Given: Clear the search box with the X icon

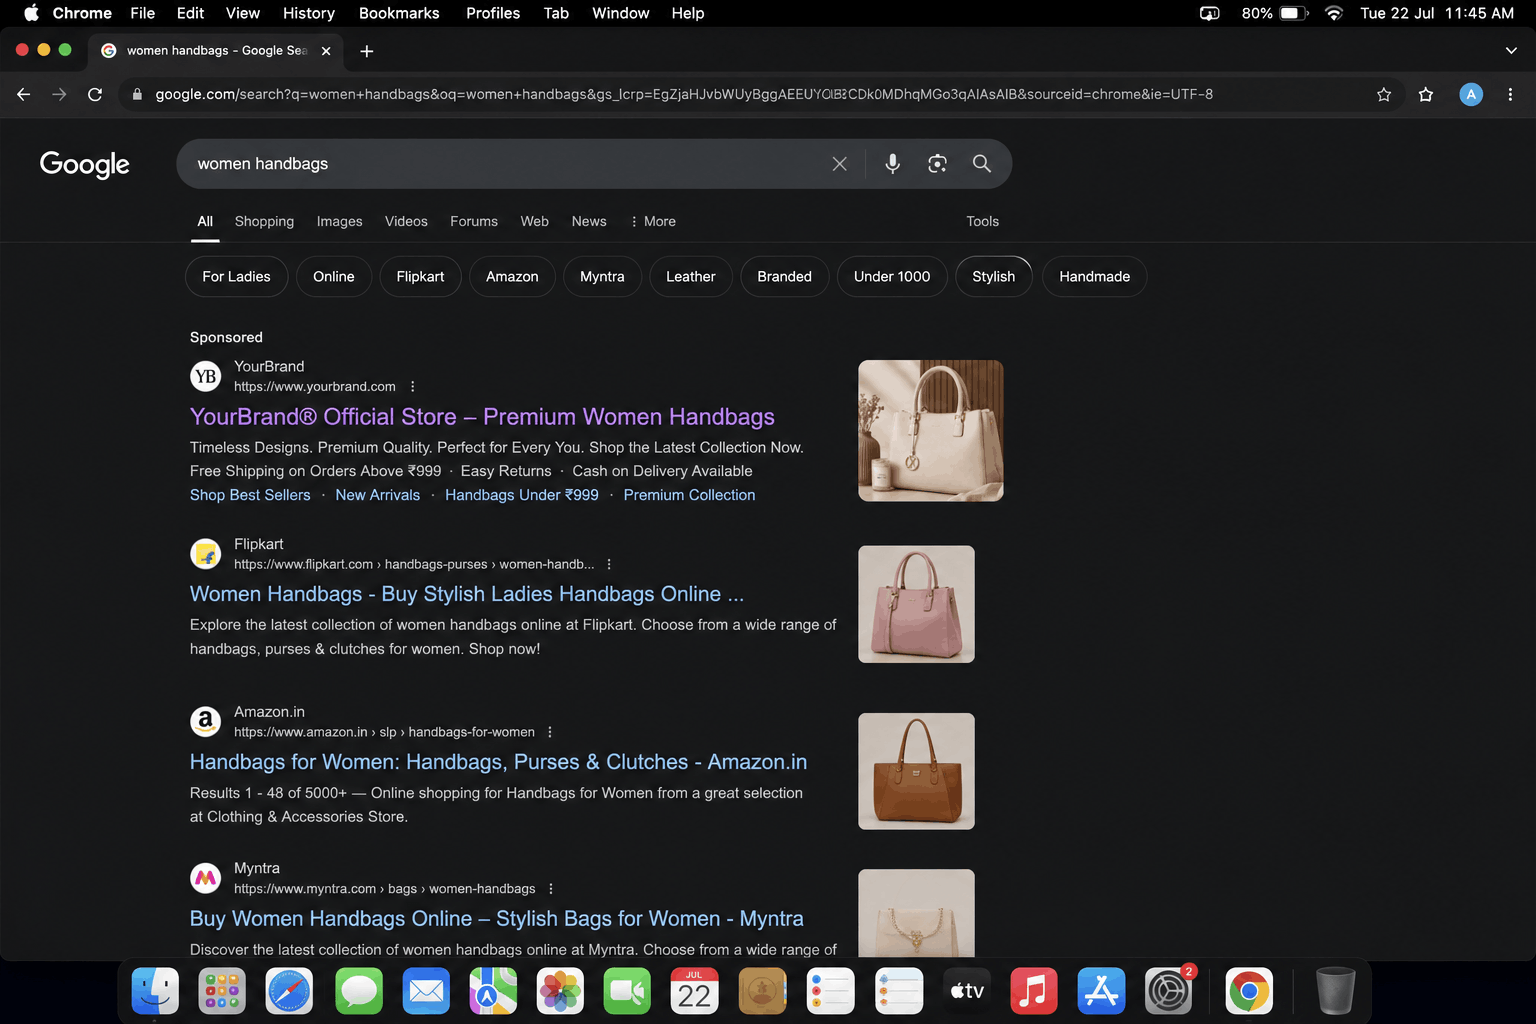Looking at the screenshot, I should point(839,164).
